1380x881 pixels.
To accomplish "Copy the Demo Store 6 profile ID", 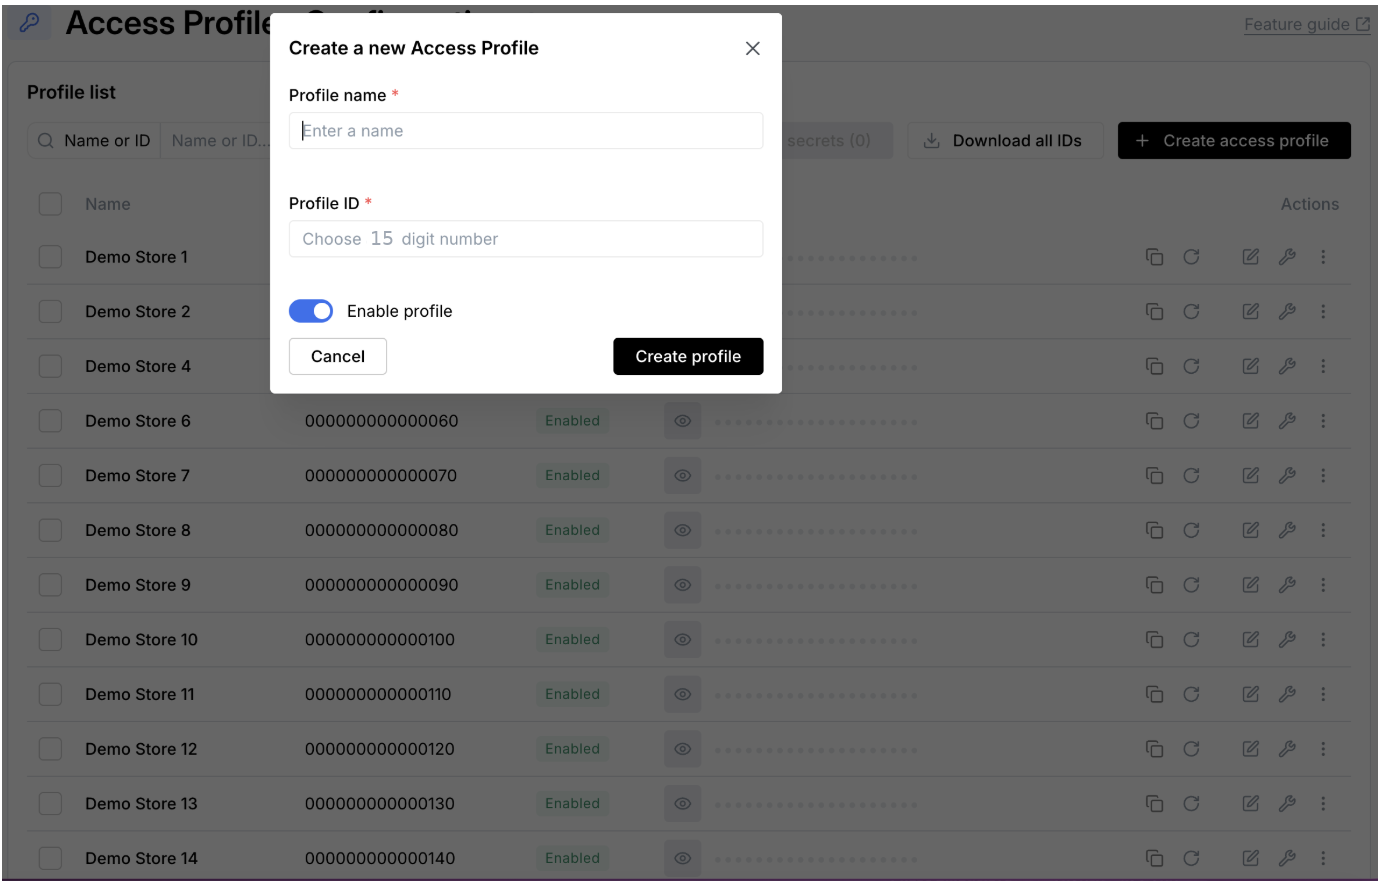I will pos(1154,421).
